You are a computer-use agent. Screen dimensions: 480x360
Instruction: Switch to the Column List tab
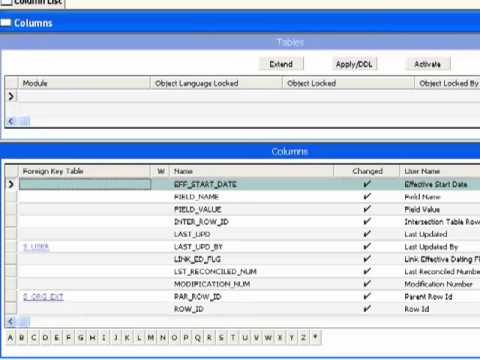pos(33,3)
